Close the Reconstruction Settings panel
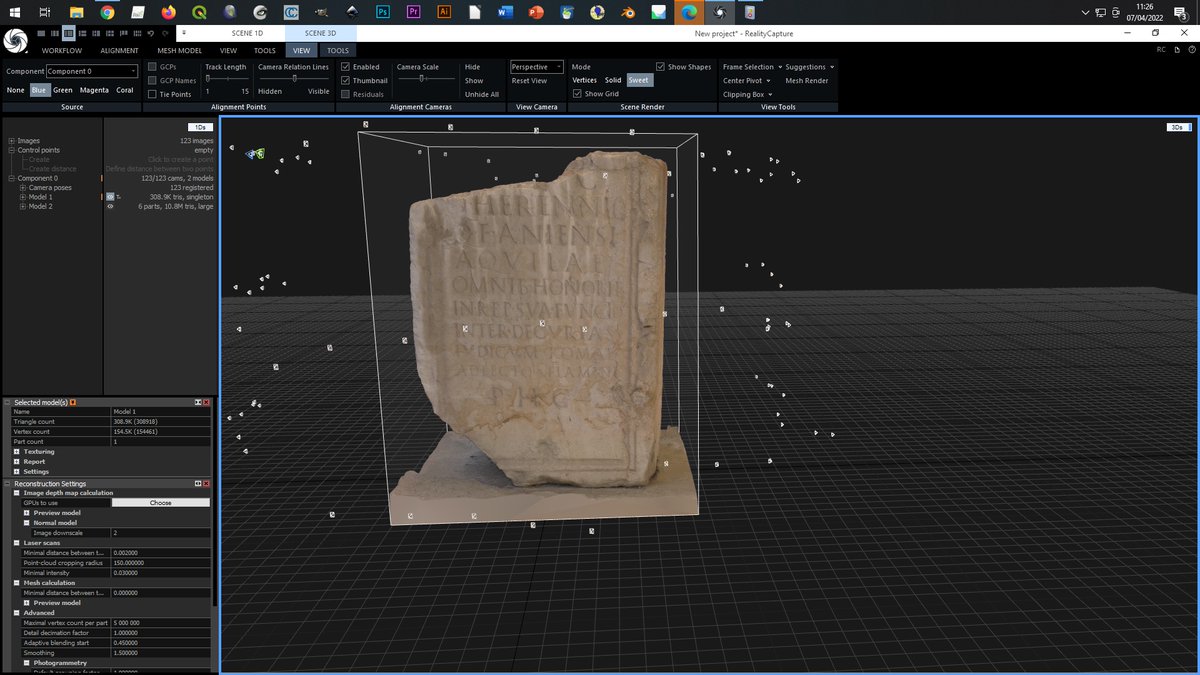1200x675 pixels. (x=206, y=484)
